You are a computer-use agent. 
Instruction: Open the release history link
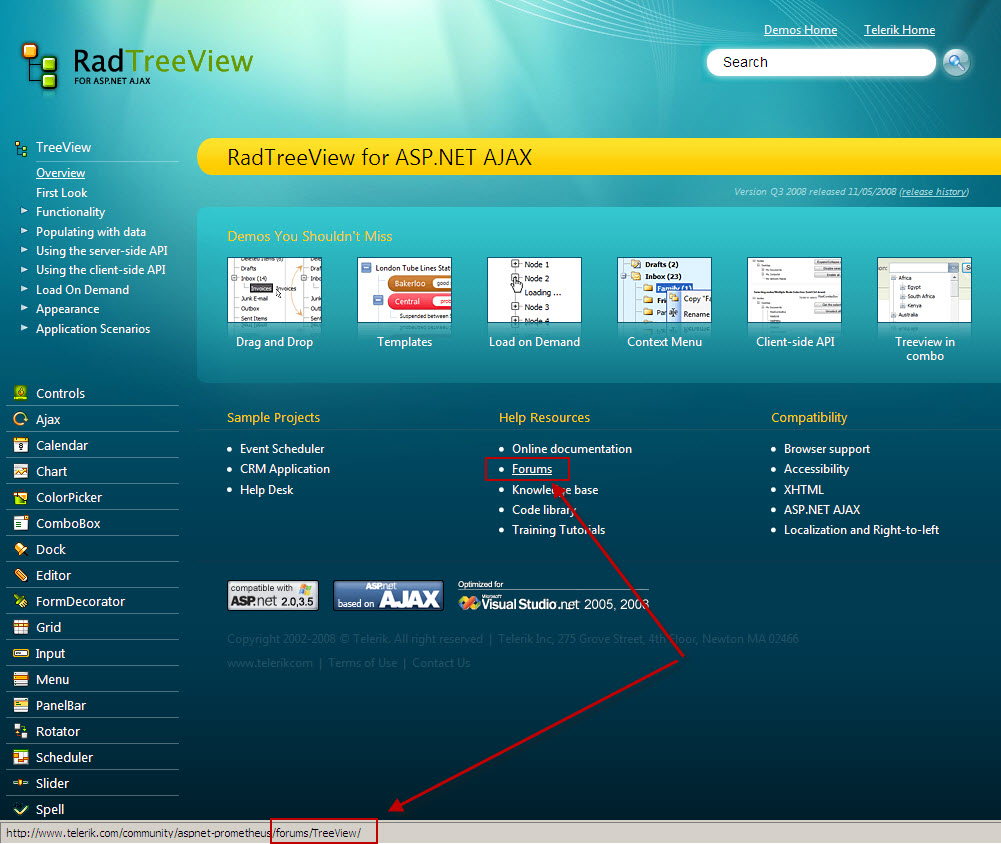(934, 192)
